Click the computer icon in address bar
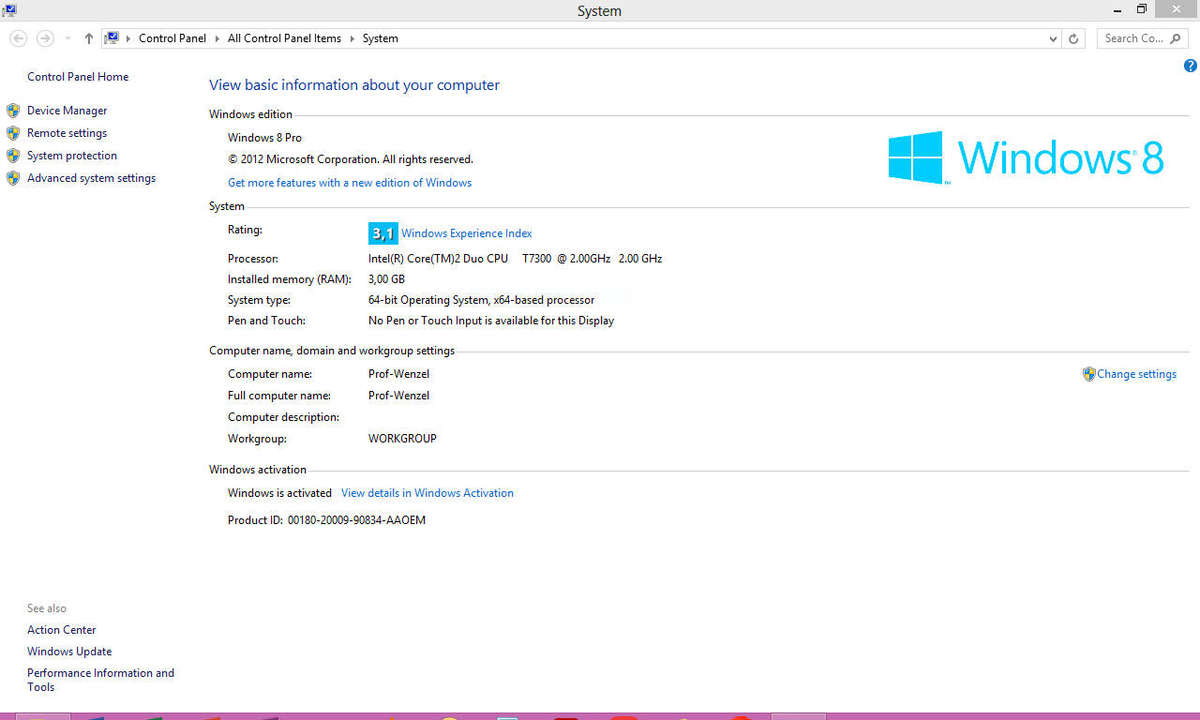The image size is (1200, 720). (113, 38)
